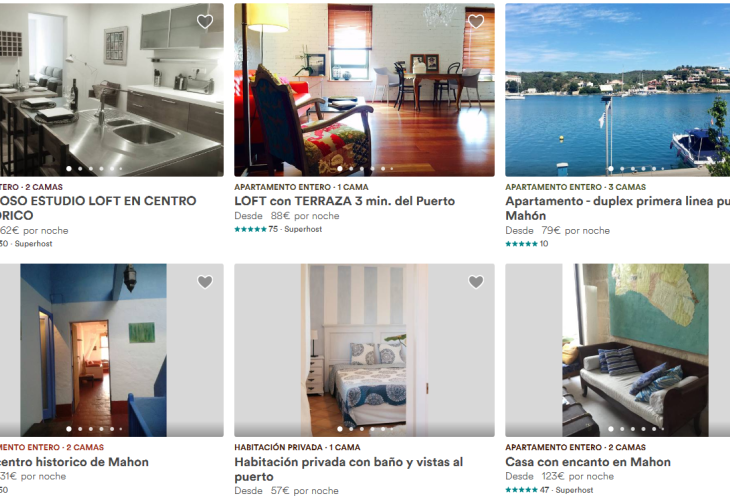The height and width of the screenshot is (500, 730).
Task: Click the sofa and map wall photo thumbnail
Action: [x=618, y=350]
